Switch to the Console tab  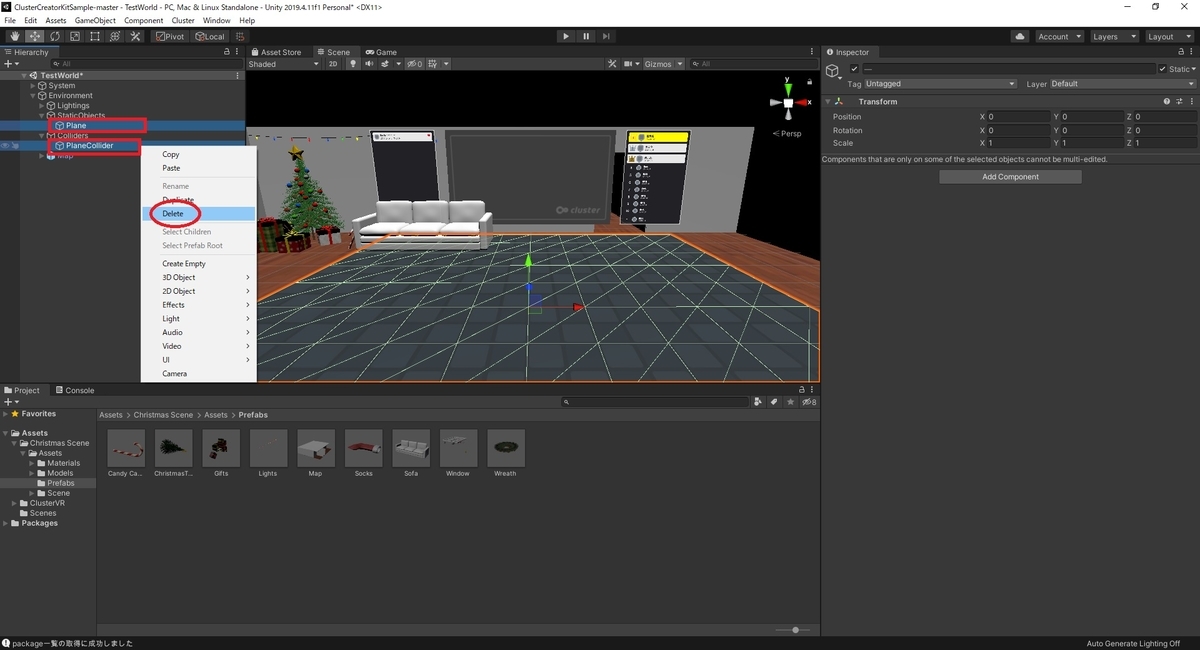(x=74, y=390)
